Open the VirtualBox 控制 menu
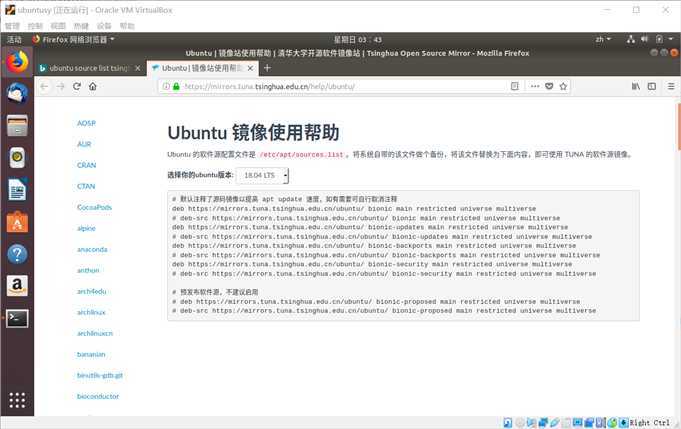Viewport: 681px width, 429px height. 35,26
